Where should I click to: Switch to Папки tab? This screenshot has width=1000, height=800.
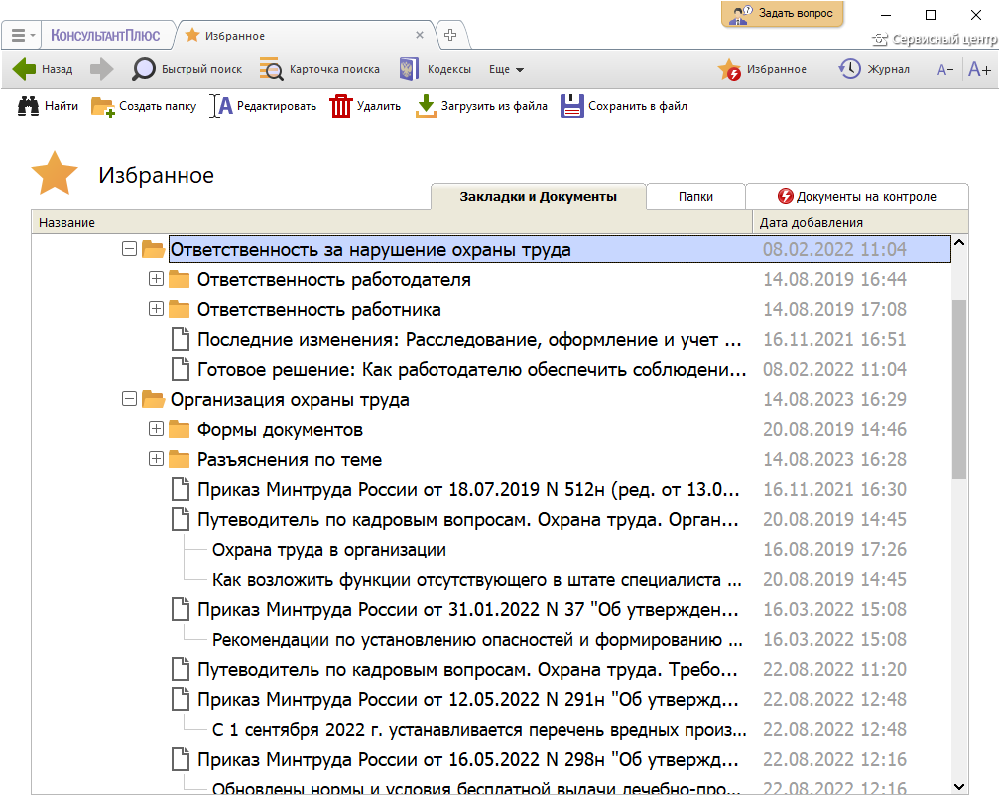[696, 196]
